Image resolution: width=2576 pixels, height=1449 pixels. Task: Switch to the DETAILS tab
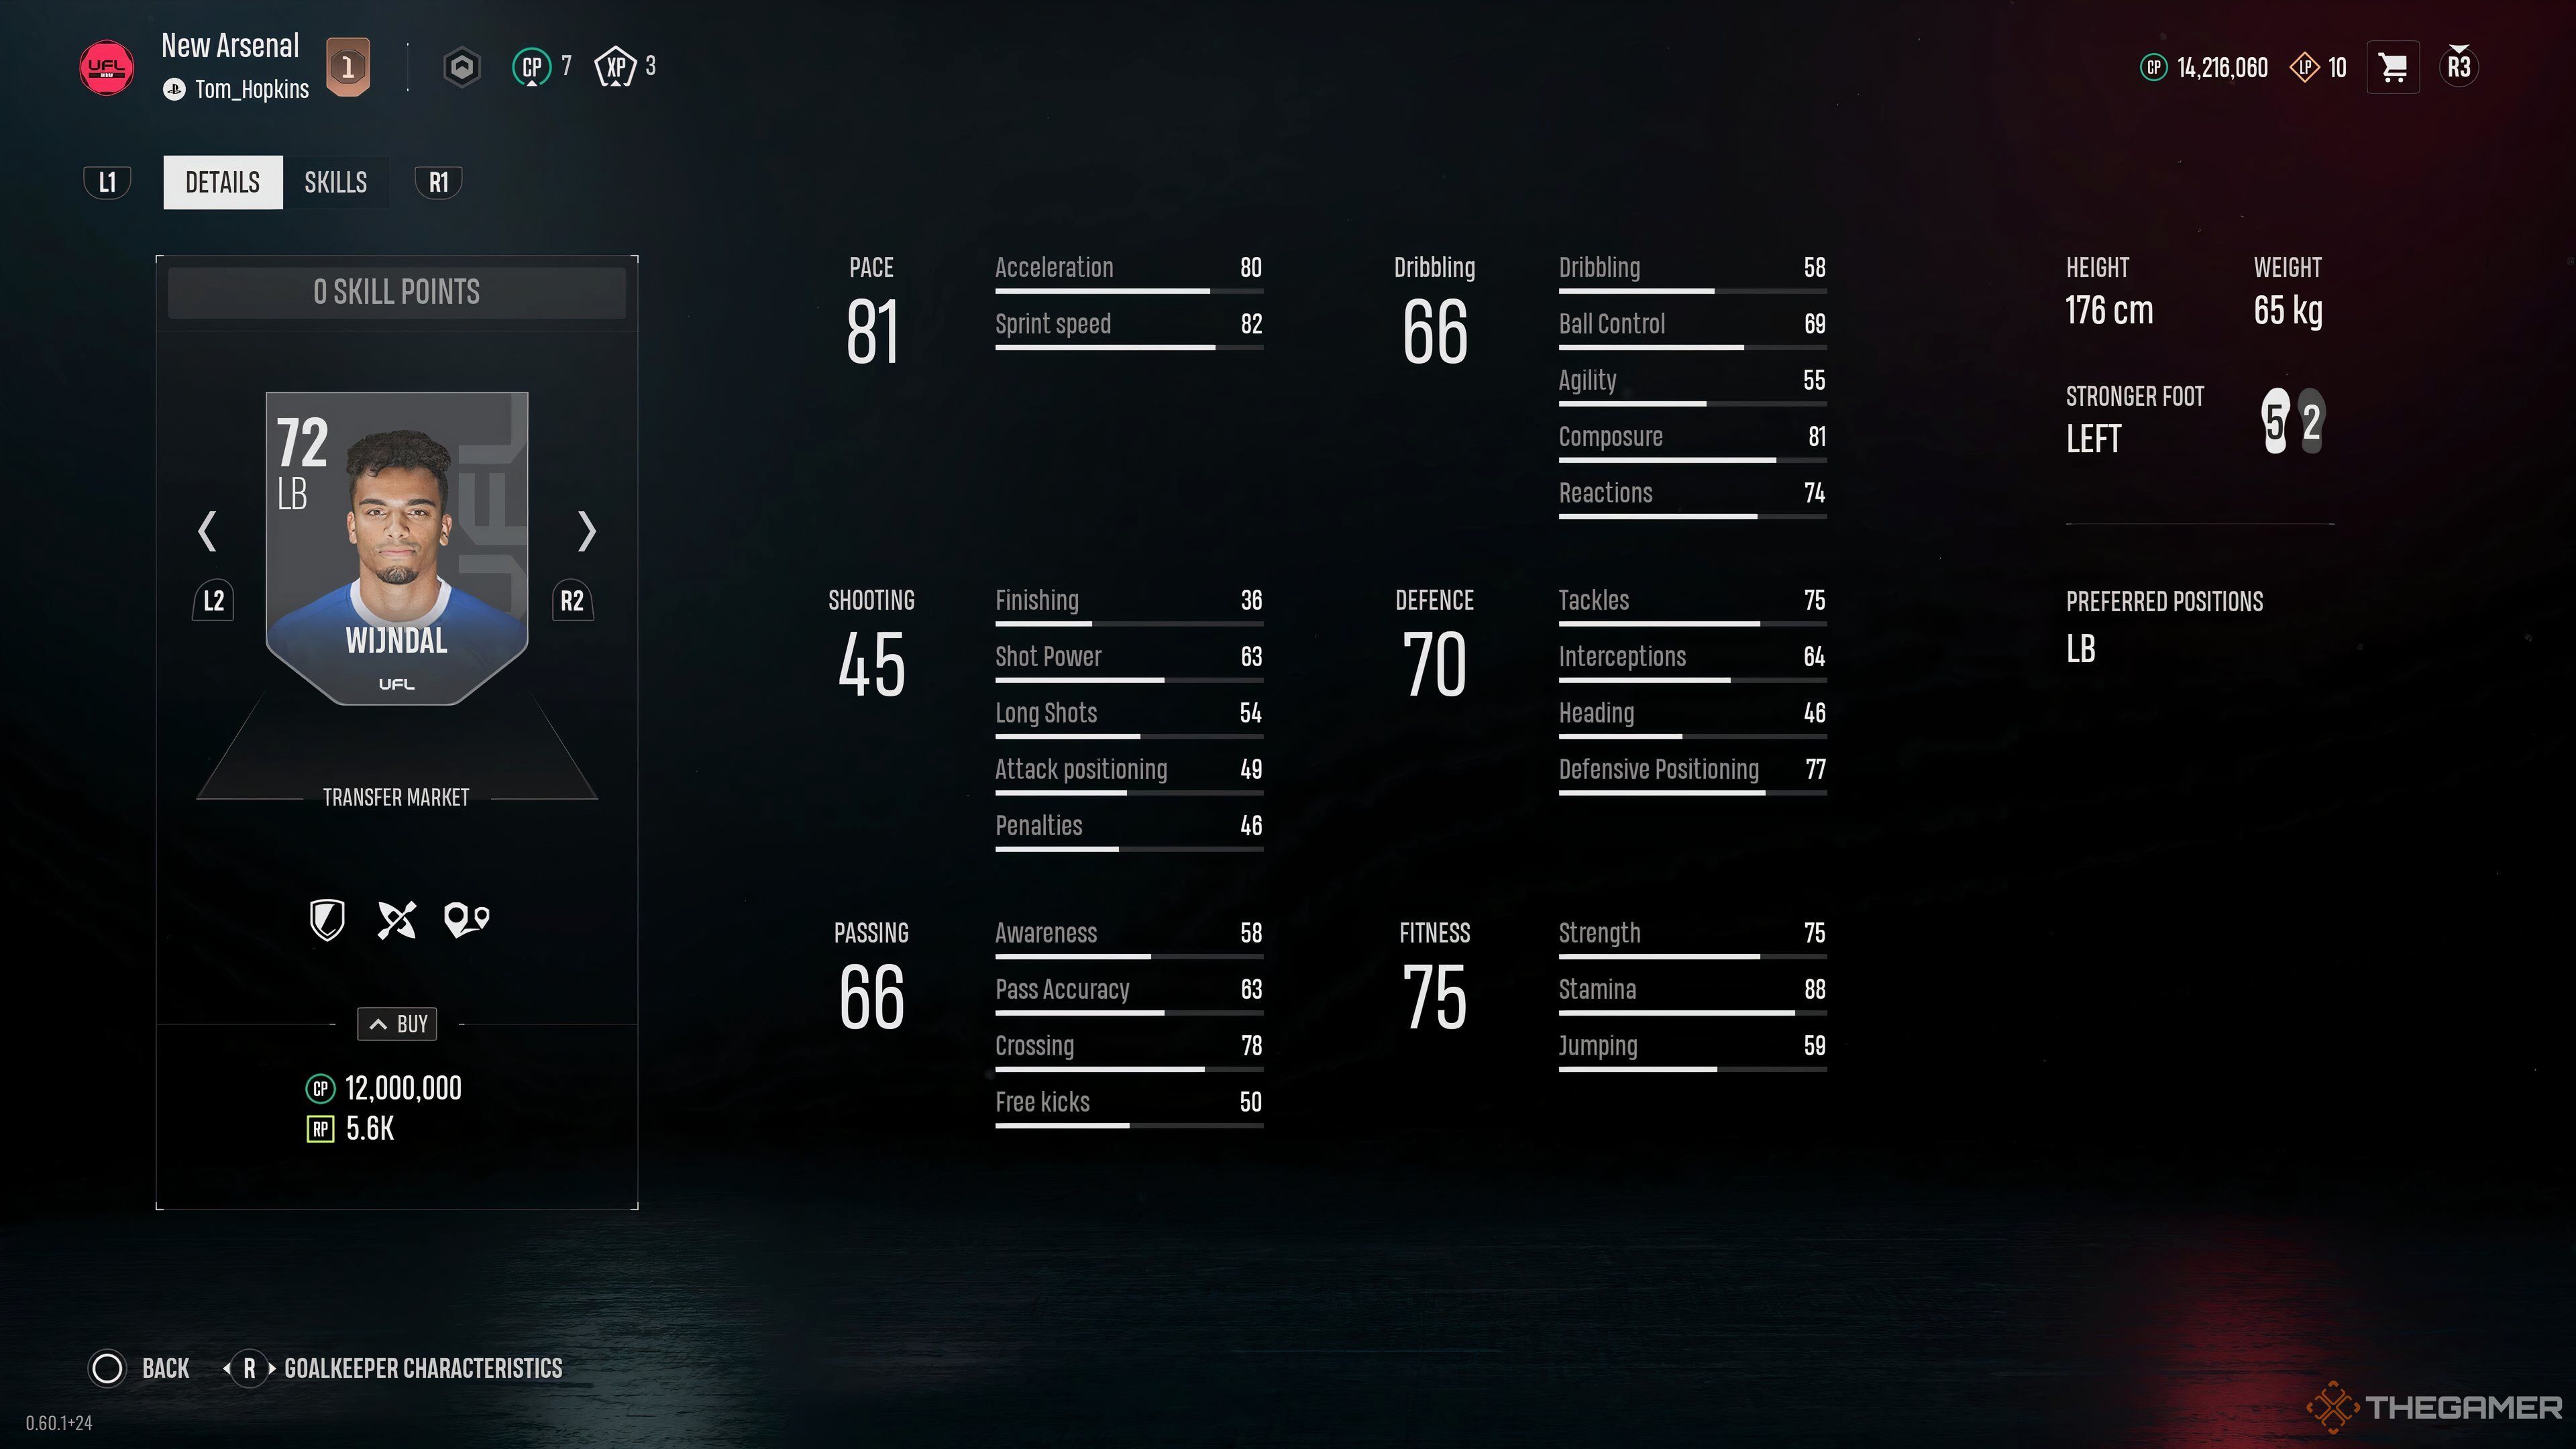(223, 182)
